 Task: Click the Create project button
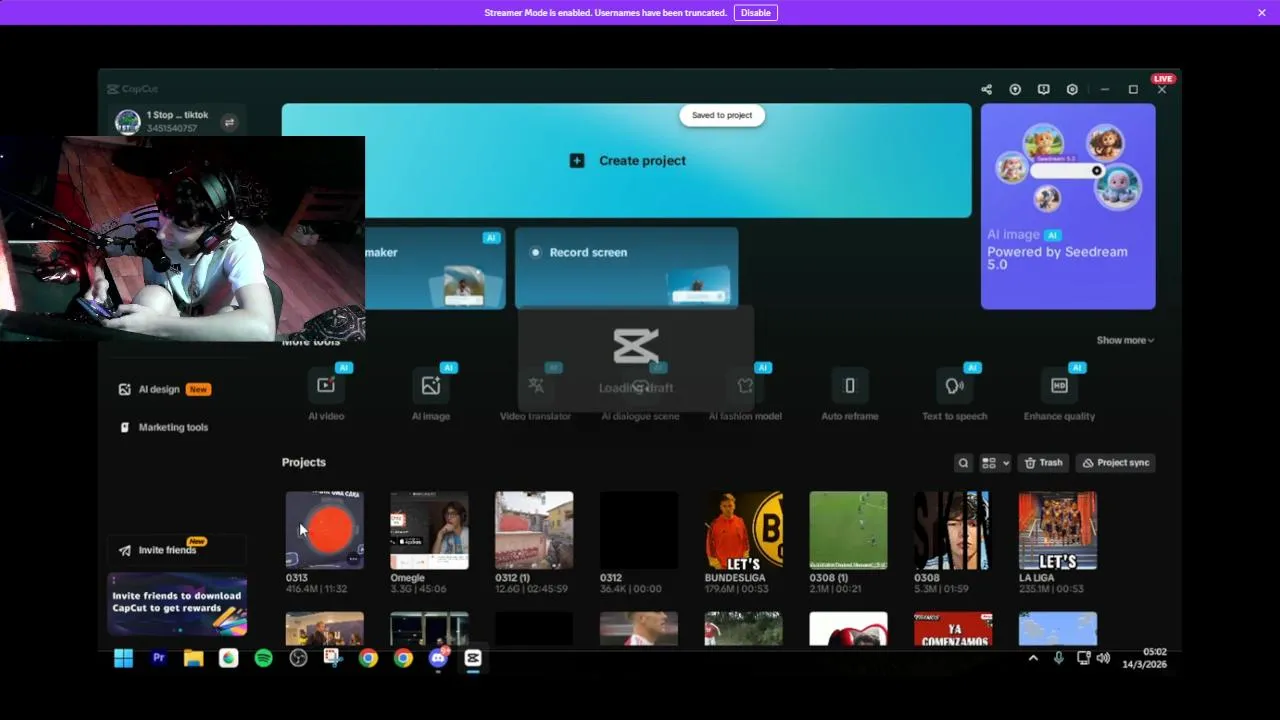pyautogui.click(x=627, y=160)
